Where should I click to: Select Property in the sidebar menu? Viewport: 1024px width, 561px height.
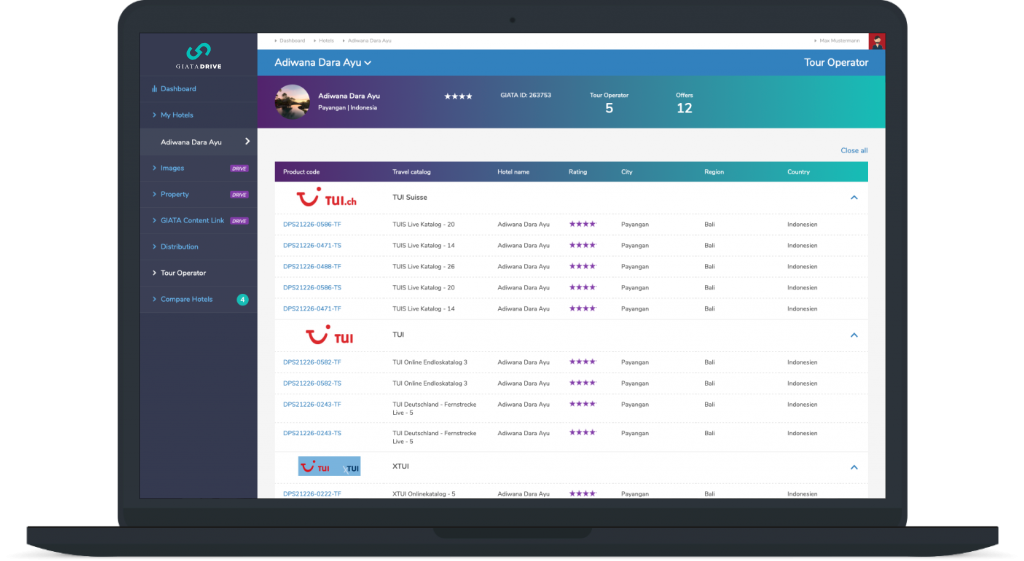174,194
